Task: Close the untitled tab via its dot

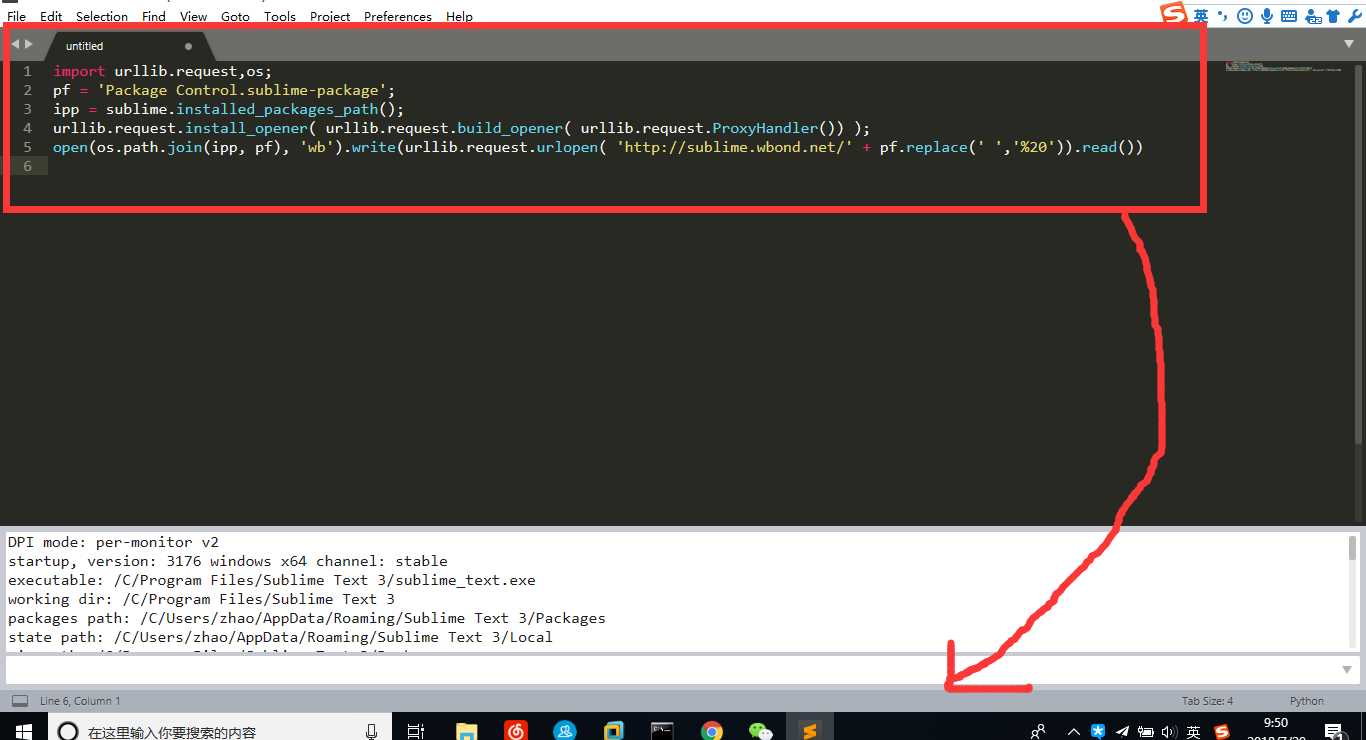Action: pos(188,46)
